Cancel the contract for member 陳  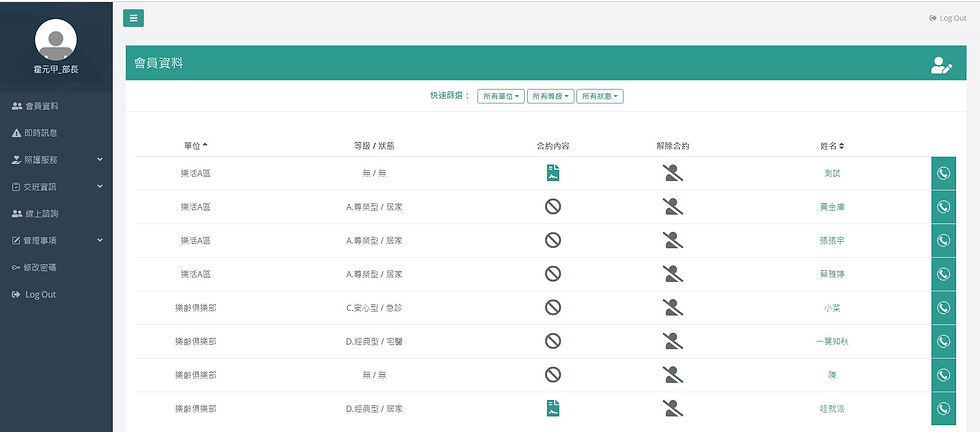coord(672,374)
